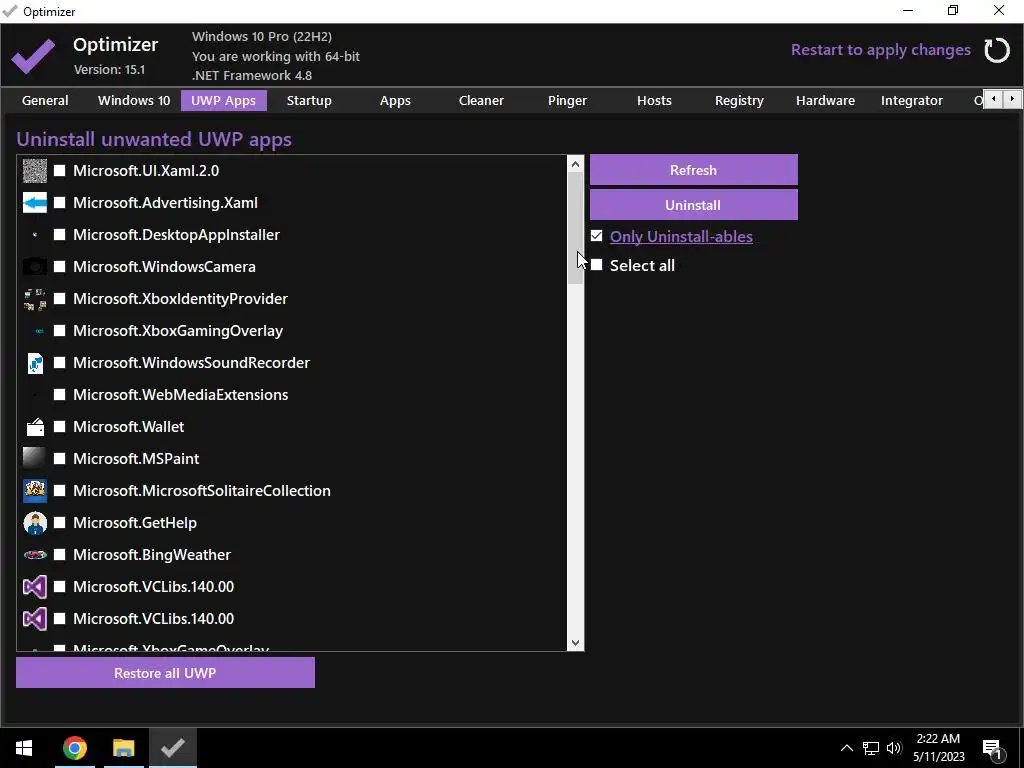Click tab strip scroll left arrow
This screenshot has width=1024, height=768.
[993, 99]
